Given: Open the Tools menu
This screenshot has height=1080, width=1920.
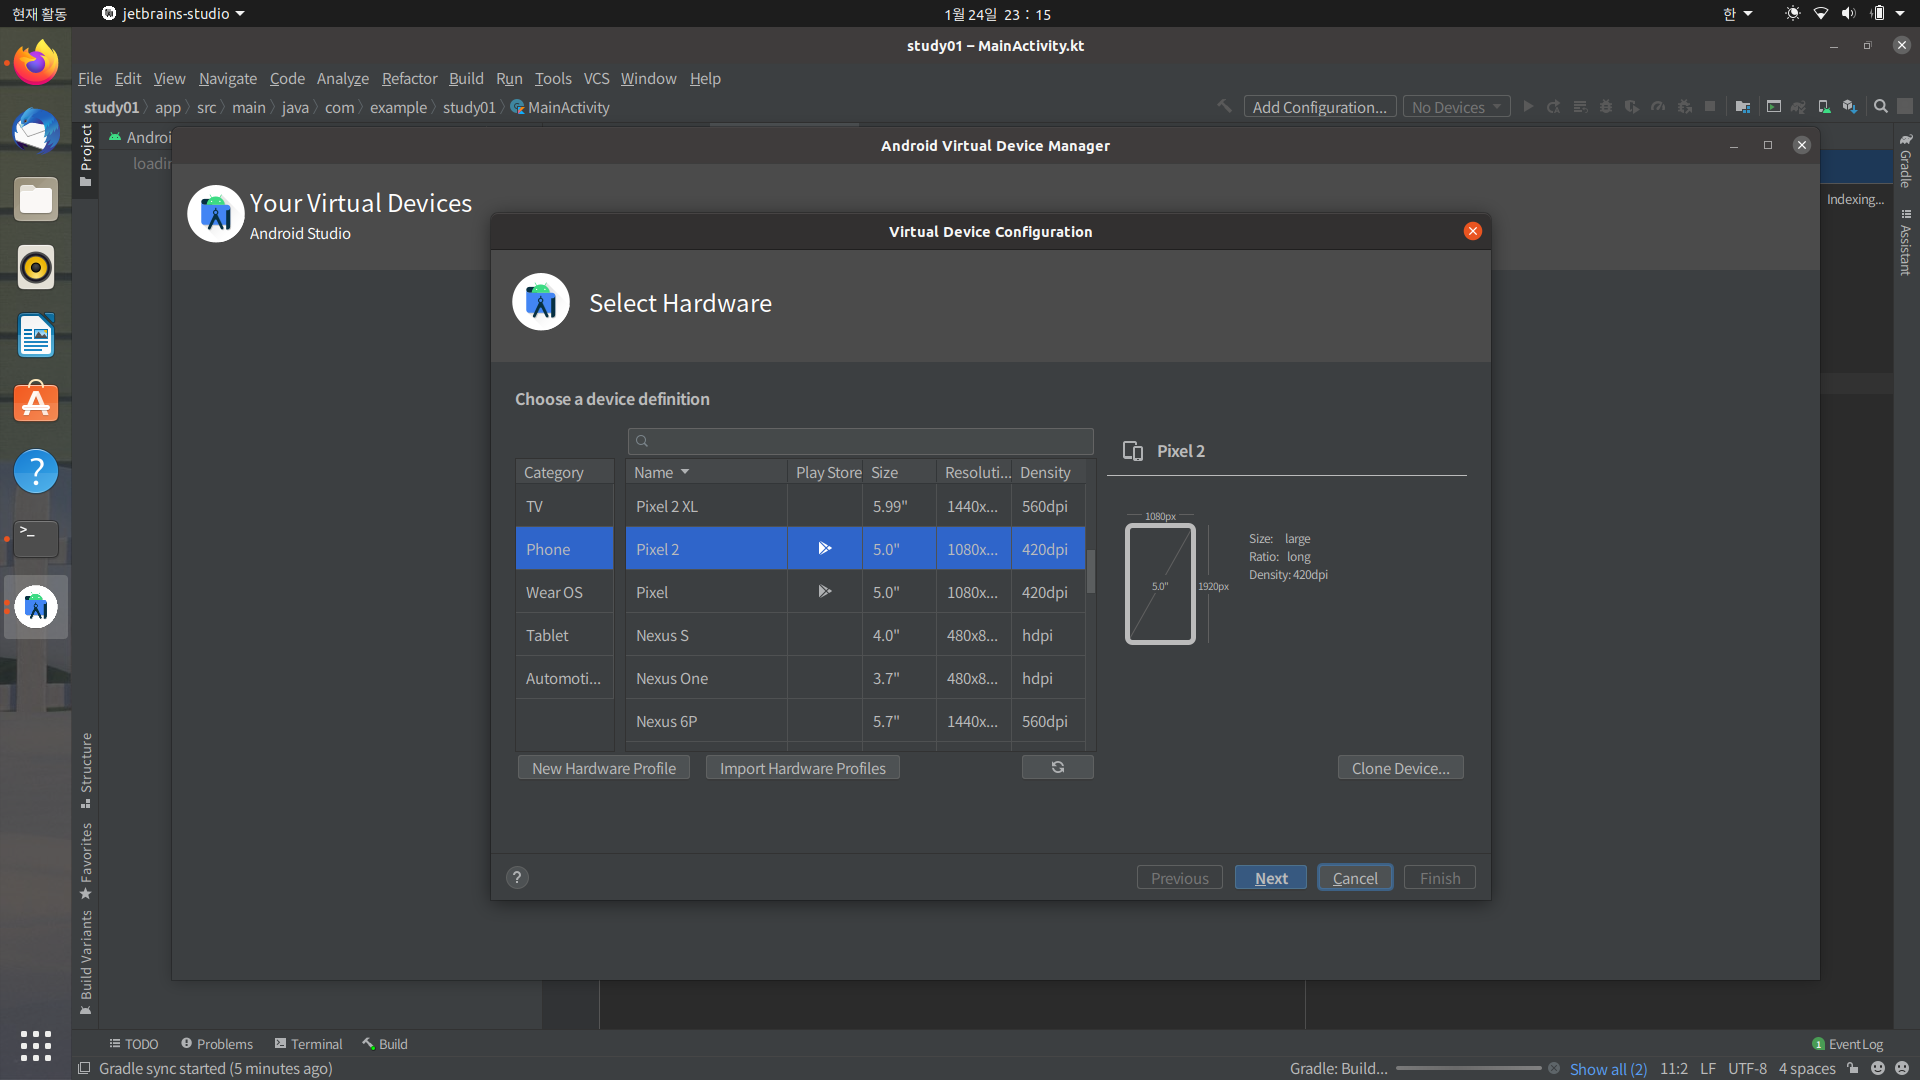Looking at the screenshot, I should click(552, 78).
